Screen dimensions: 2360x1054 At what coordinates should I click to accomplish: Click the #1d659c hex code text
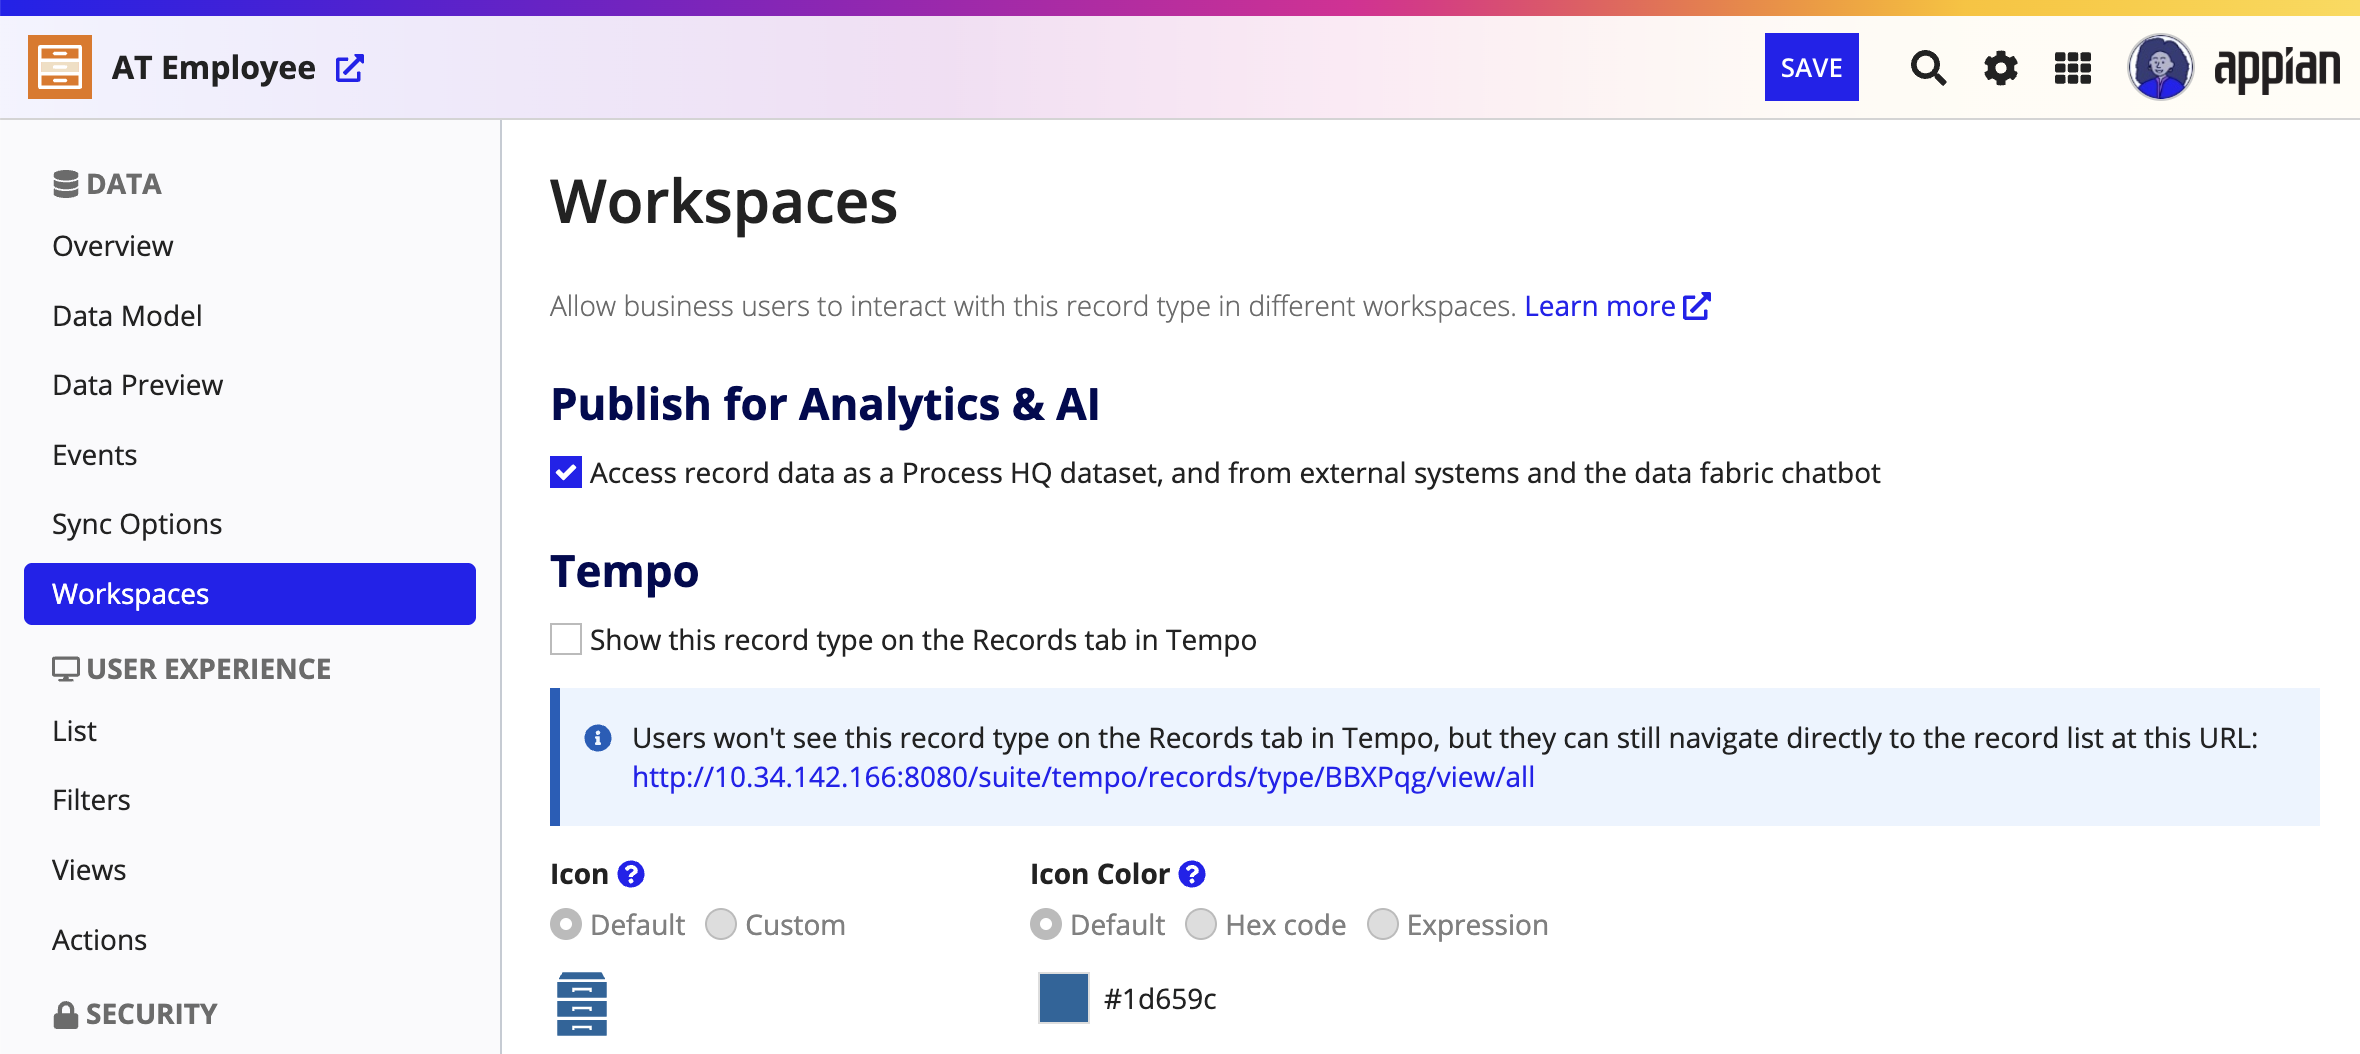click(1160, 999)
